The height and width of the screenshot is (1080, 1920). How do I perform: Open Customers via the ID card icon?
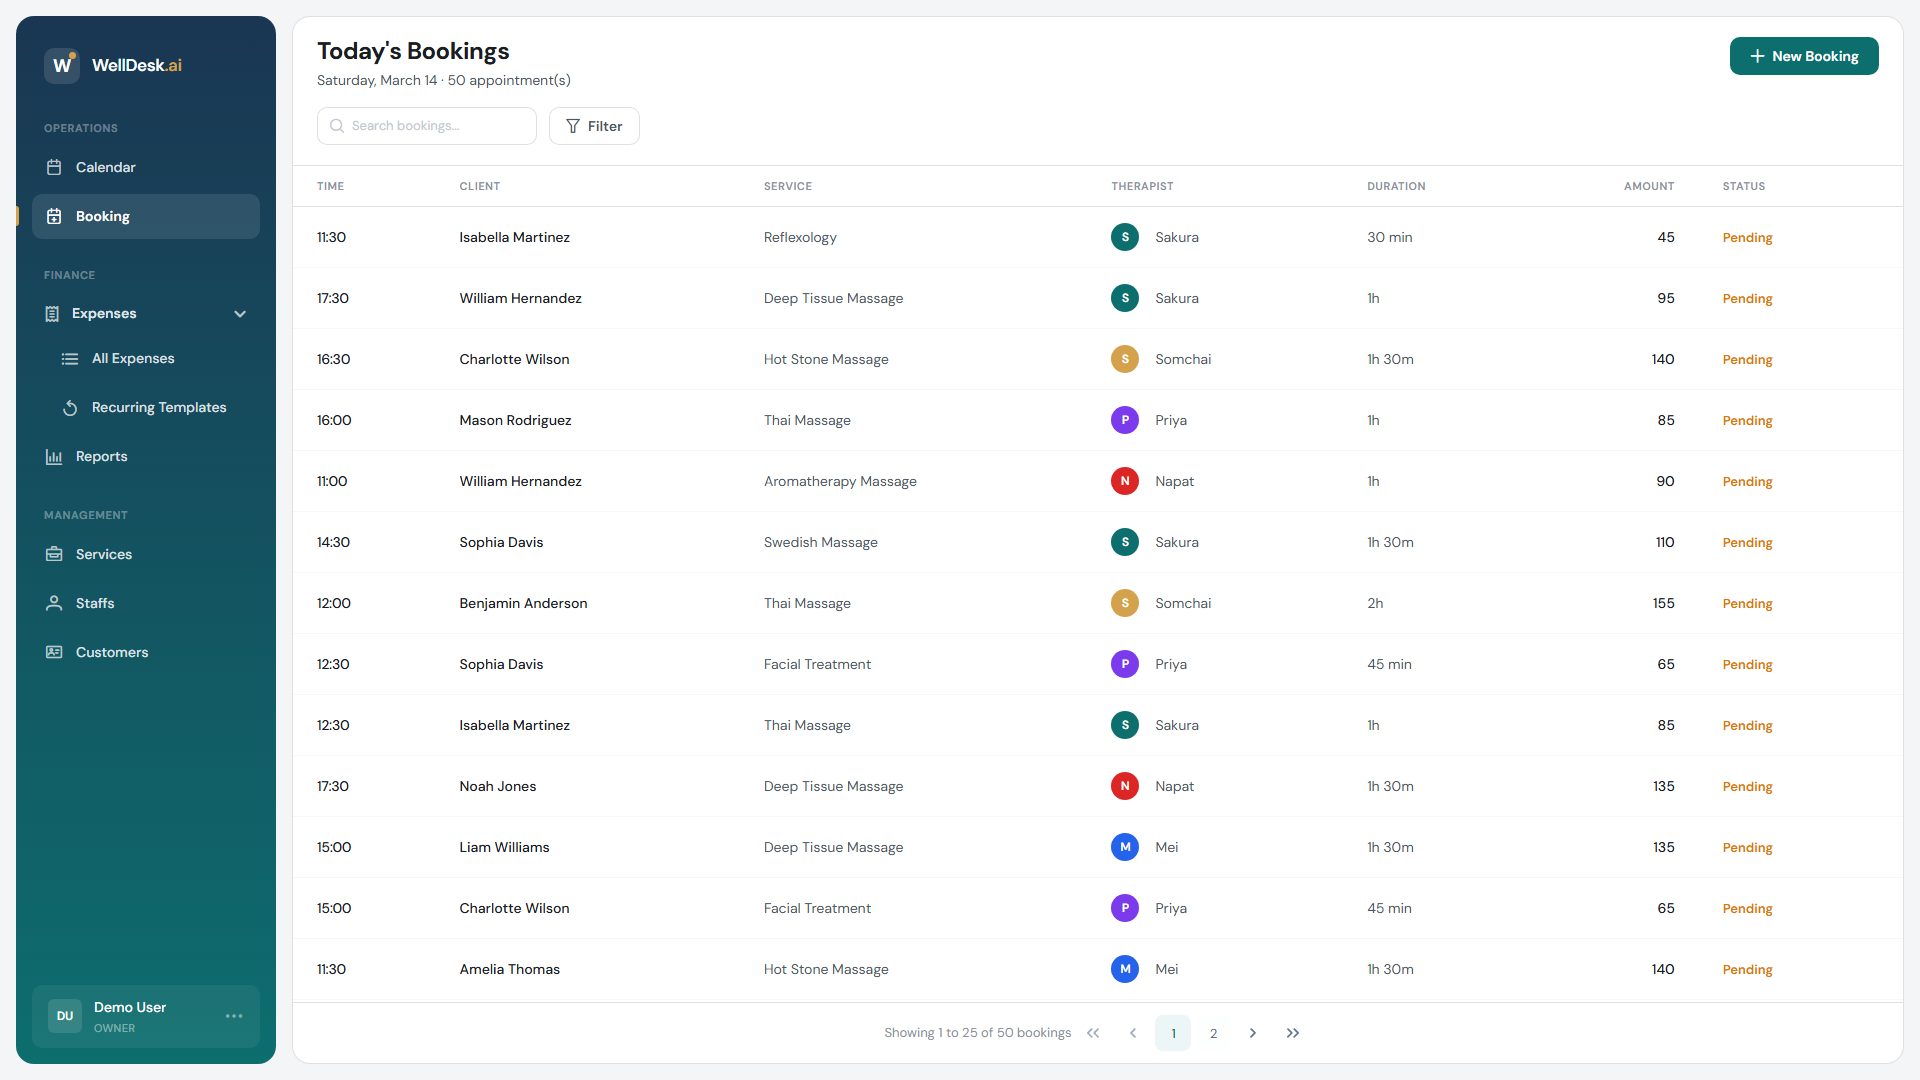[55, 652]
